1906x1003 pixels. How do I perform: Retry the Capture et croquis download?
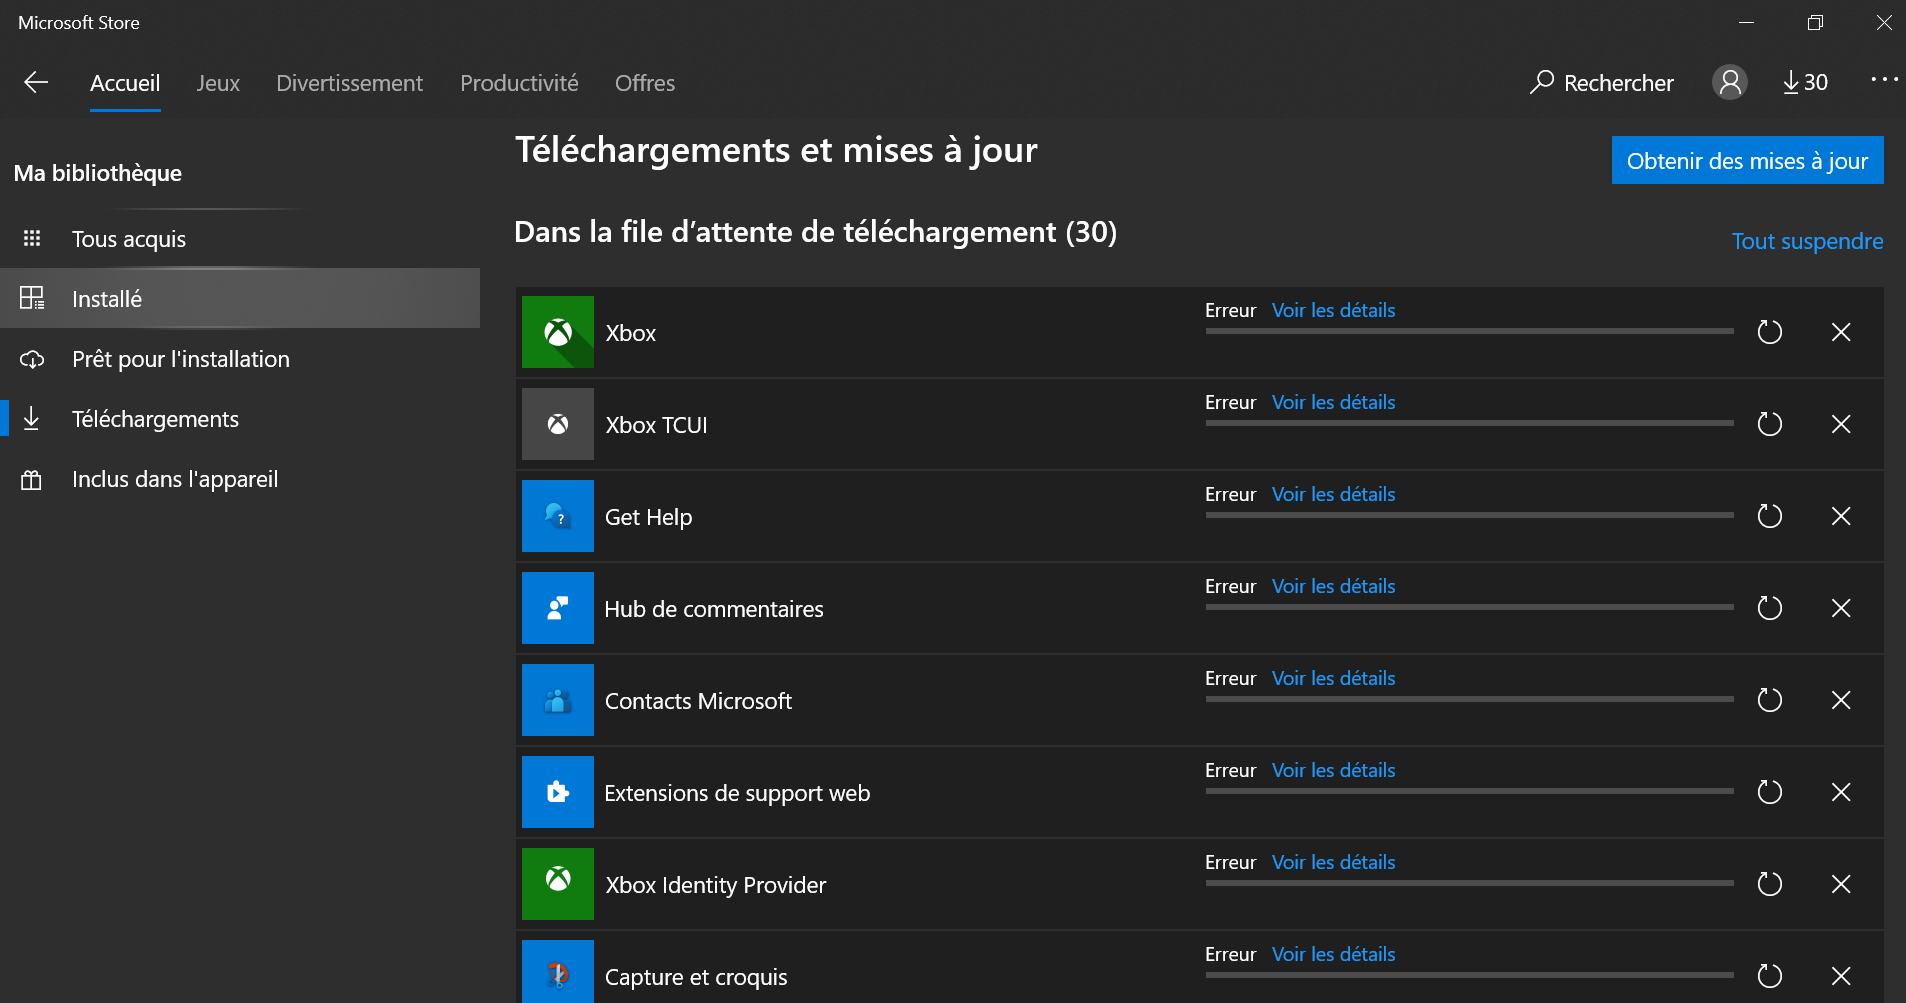1770,976
